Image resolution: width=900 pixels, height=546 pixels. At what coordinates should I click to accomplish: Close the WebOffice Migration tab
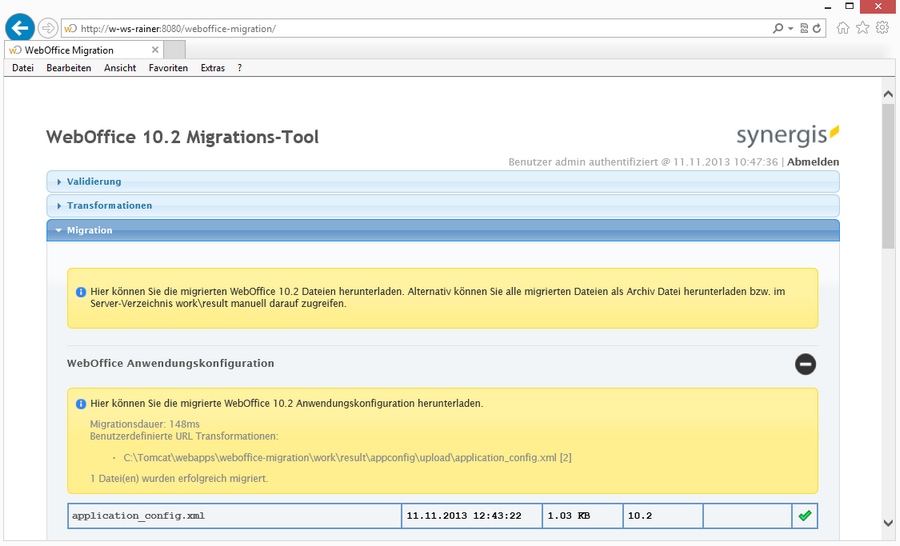pyautogui.click(x=155, y=50)
